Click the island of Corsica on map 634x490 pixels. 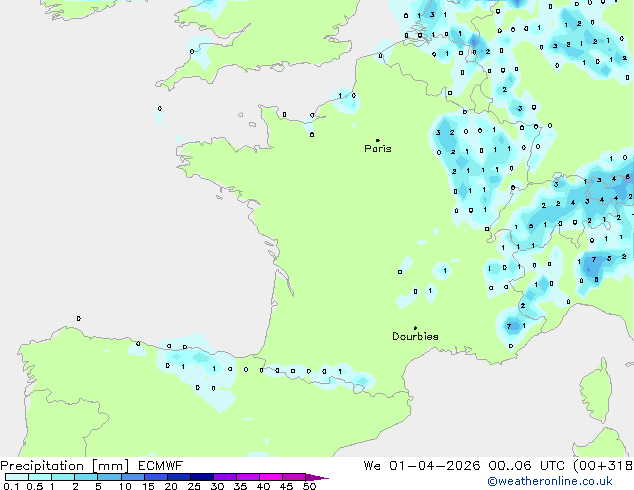click(x=596, y=391)
